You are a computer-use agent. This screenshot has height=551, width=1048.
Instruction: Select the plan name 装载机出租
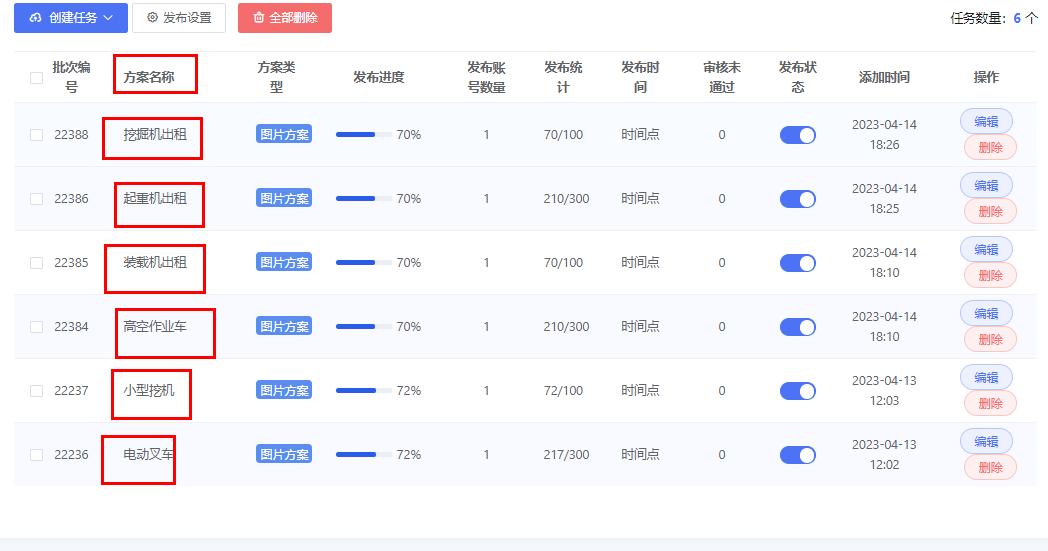click(x=155, y=262)
